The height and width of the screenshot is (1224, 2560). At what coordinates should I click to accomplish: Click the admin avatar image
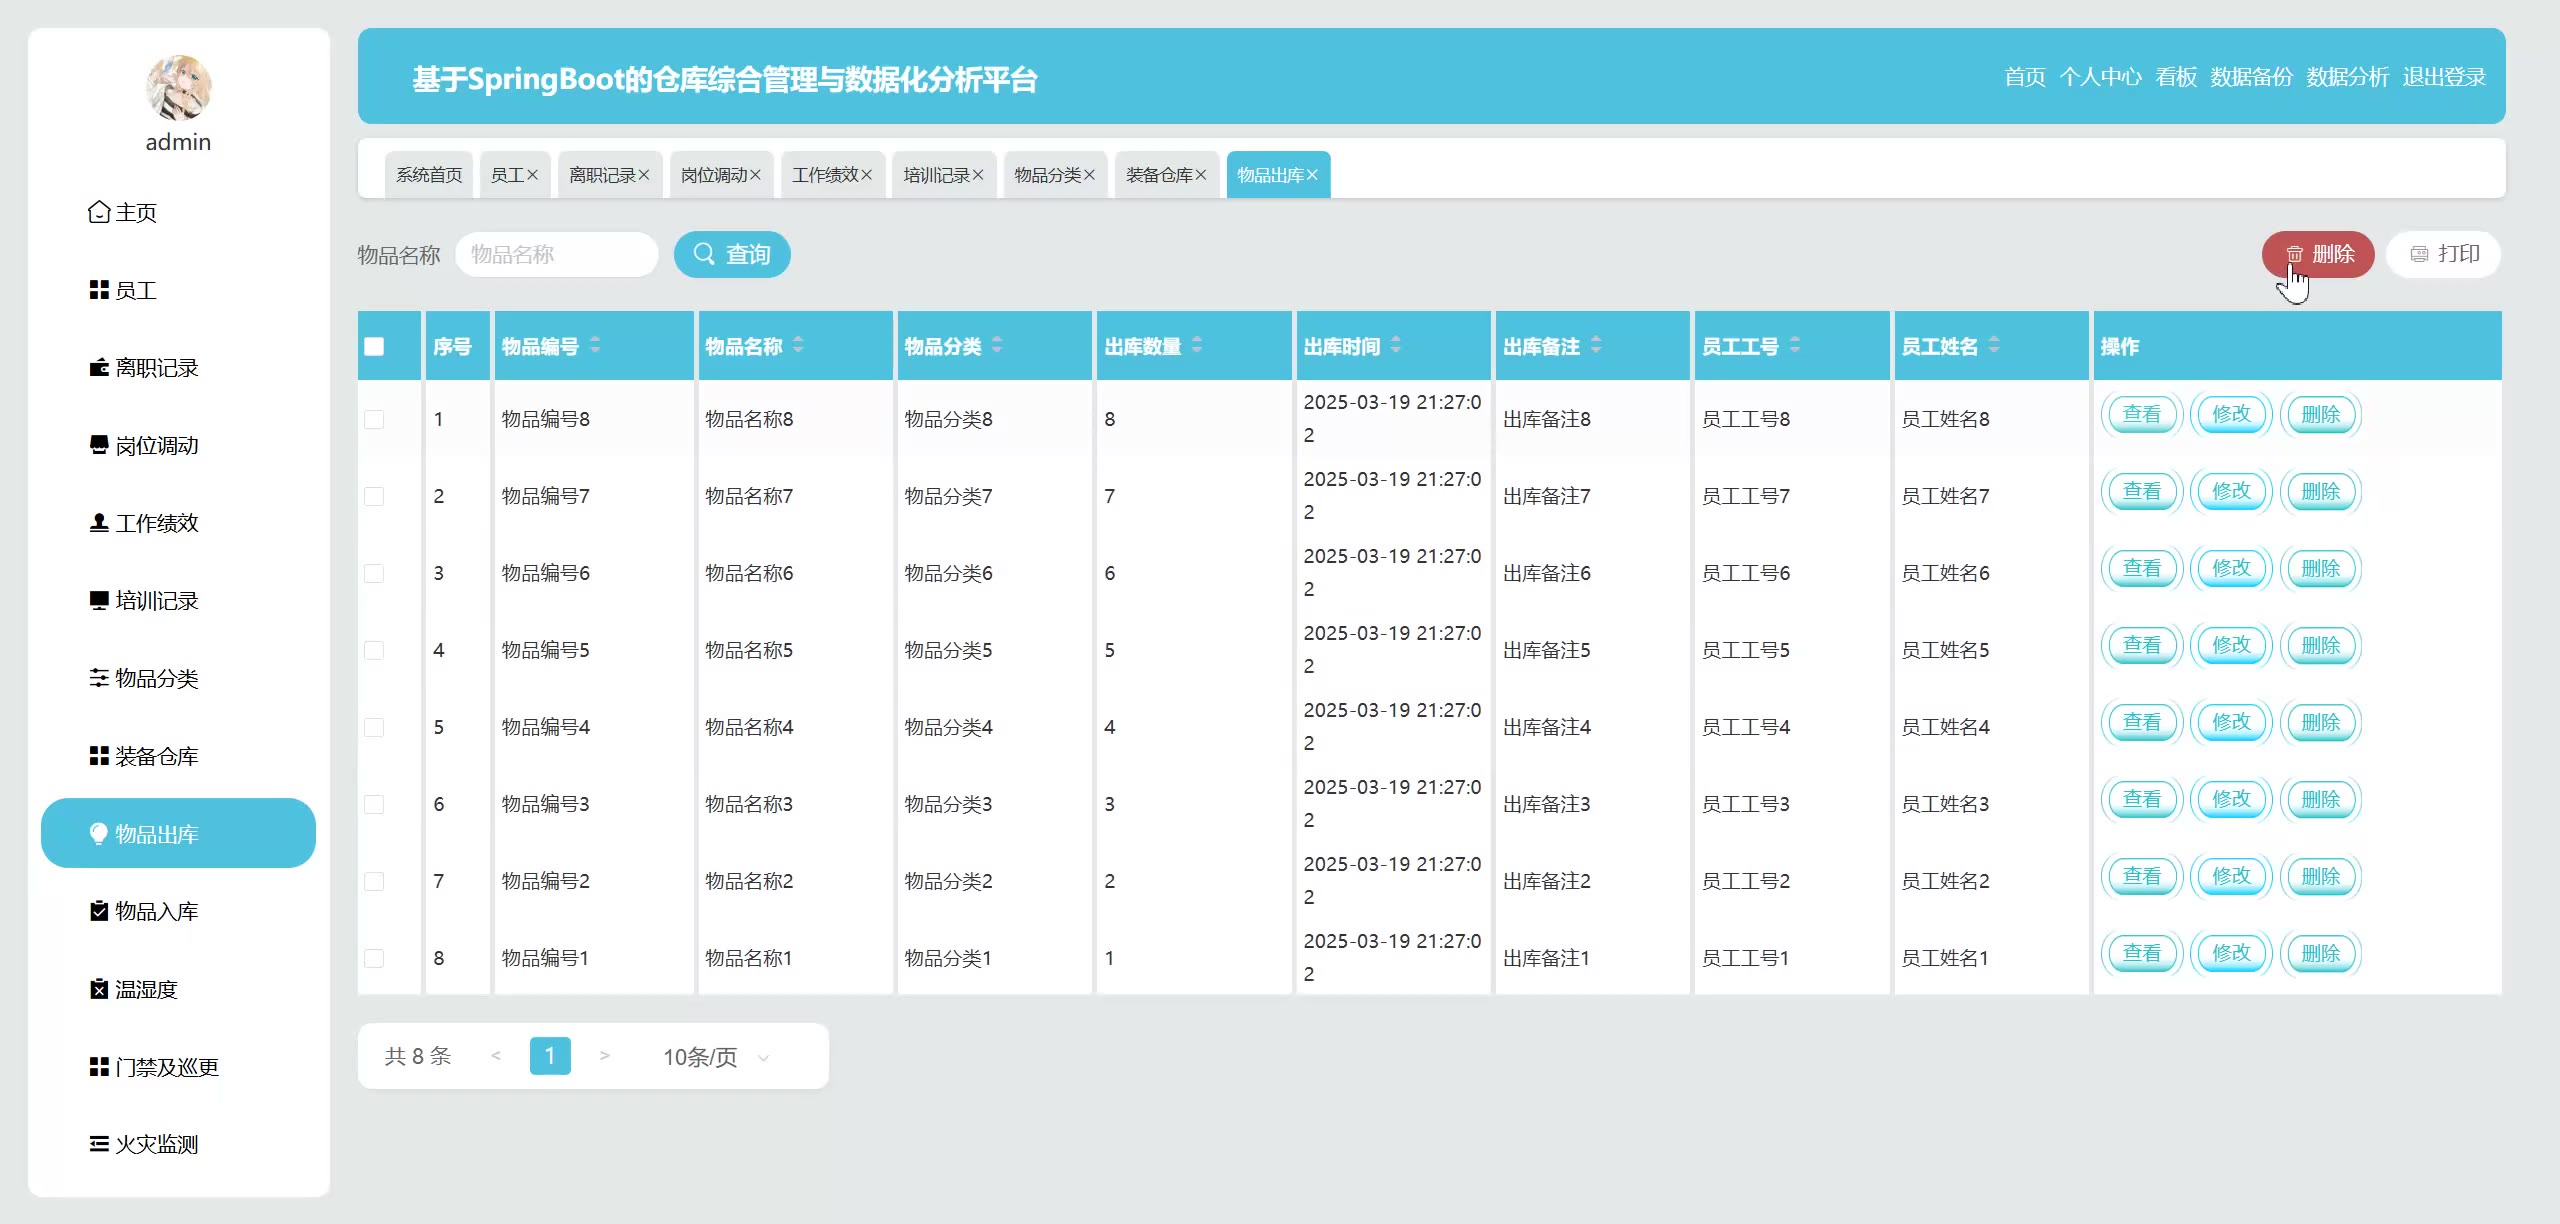click(x=179, y=88)
